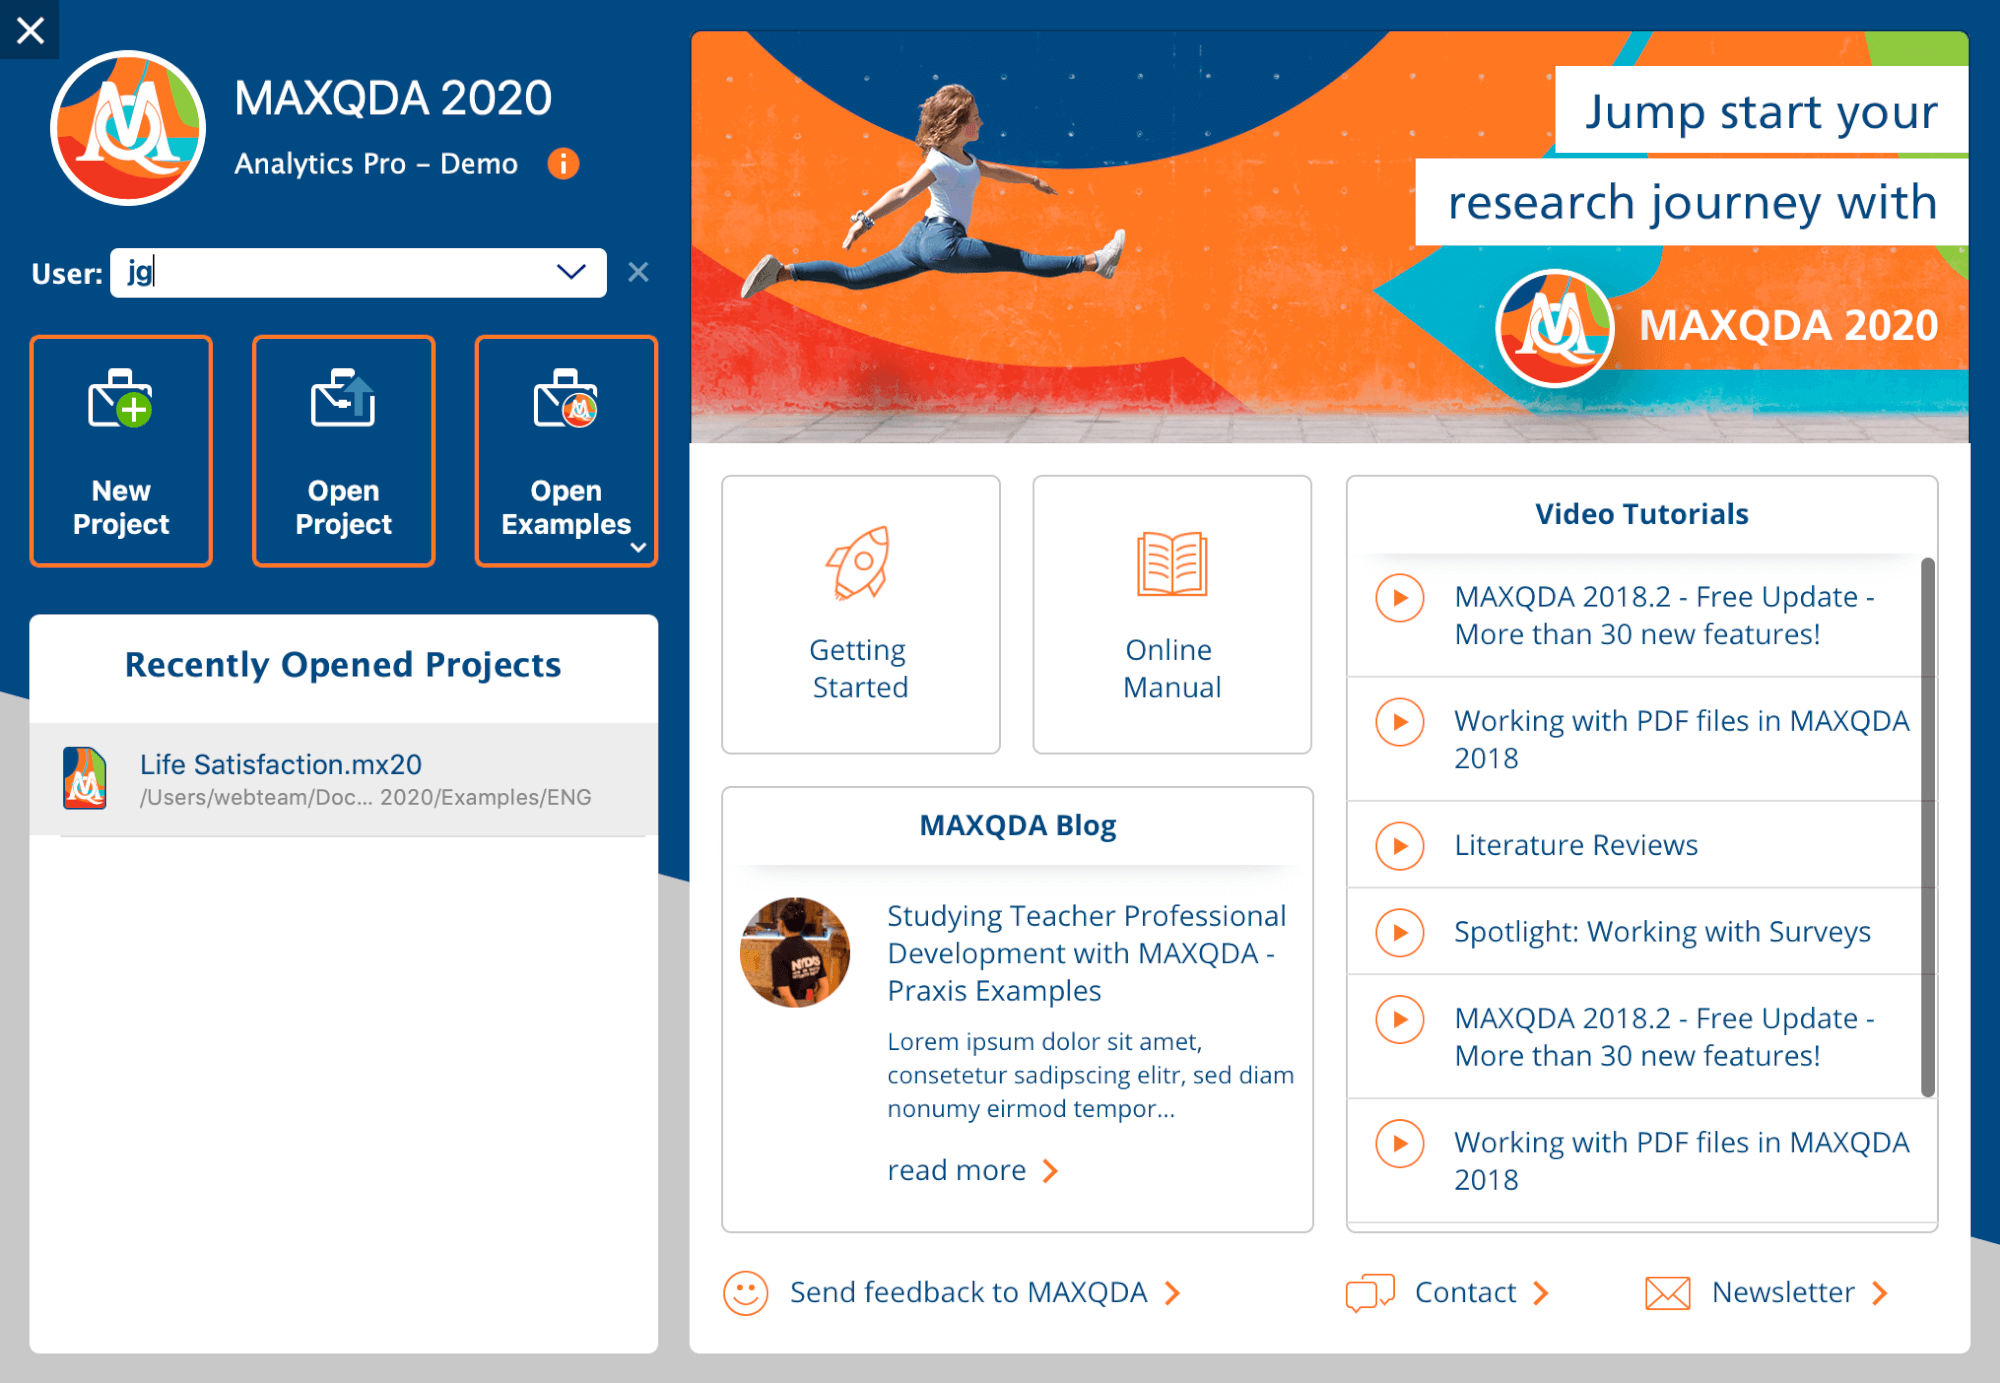Click the read more link
The image size is (2000, 1383).
pyautogui.click(x=957, y=1170)
